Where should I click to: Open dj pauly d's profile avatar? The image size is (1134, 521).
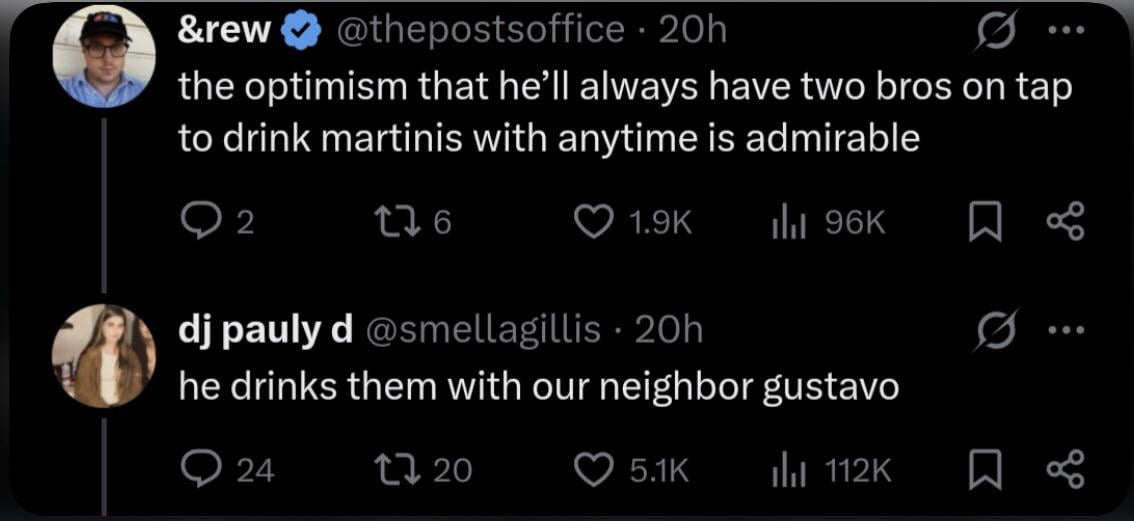coord(105,355)
